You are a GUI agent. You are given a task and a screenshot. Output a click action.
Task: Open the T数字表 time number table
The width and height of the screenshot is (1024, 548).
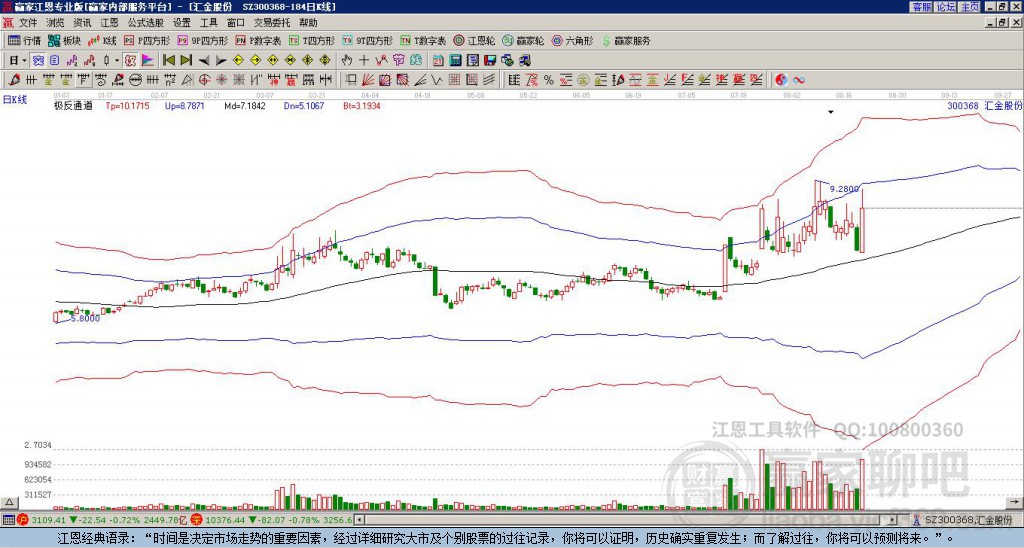(x=423, y=40)
